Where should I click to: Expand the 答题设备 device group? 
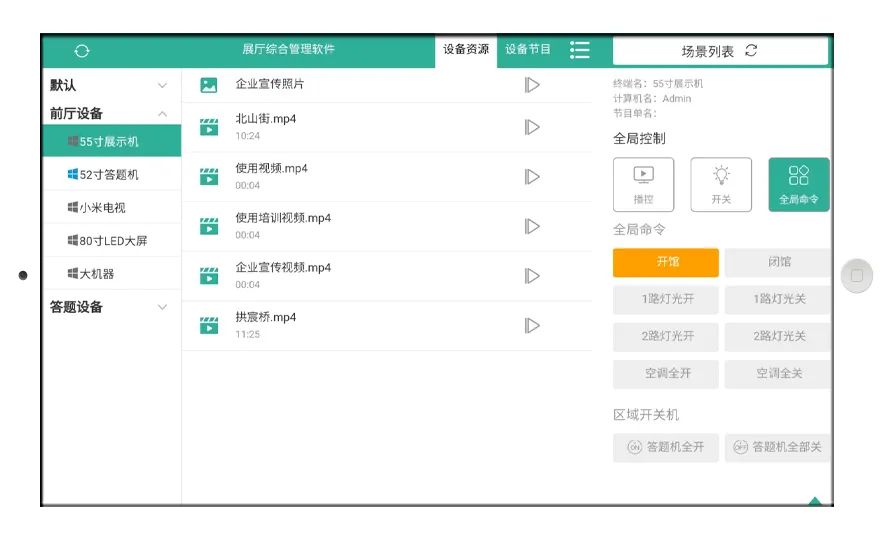(x=162, y=307)
